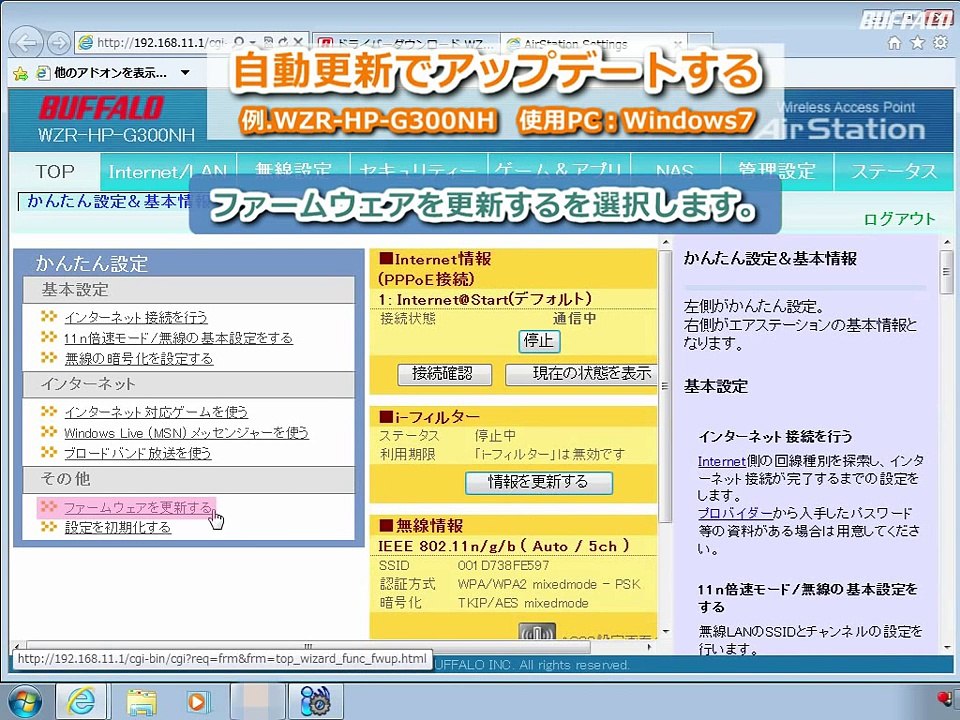
Task: Open the IE Favorites star icon
Action: tap(917, 42)
